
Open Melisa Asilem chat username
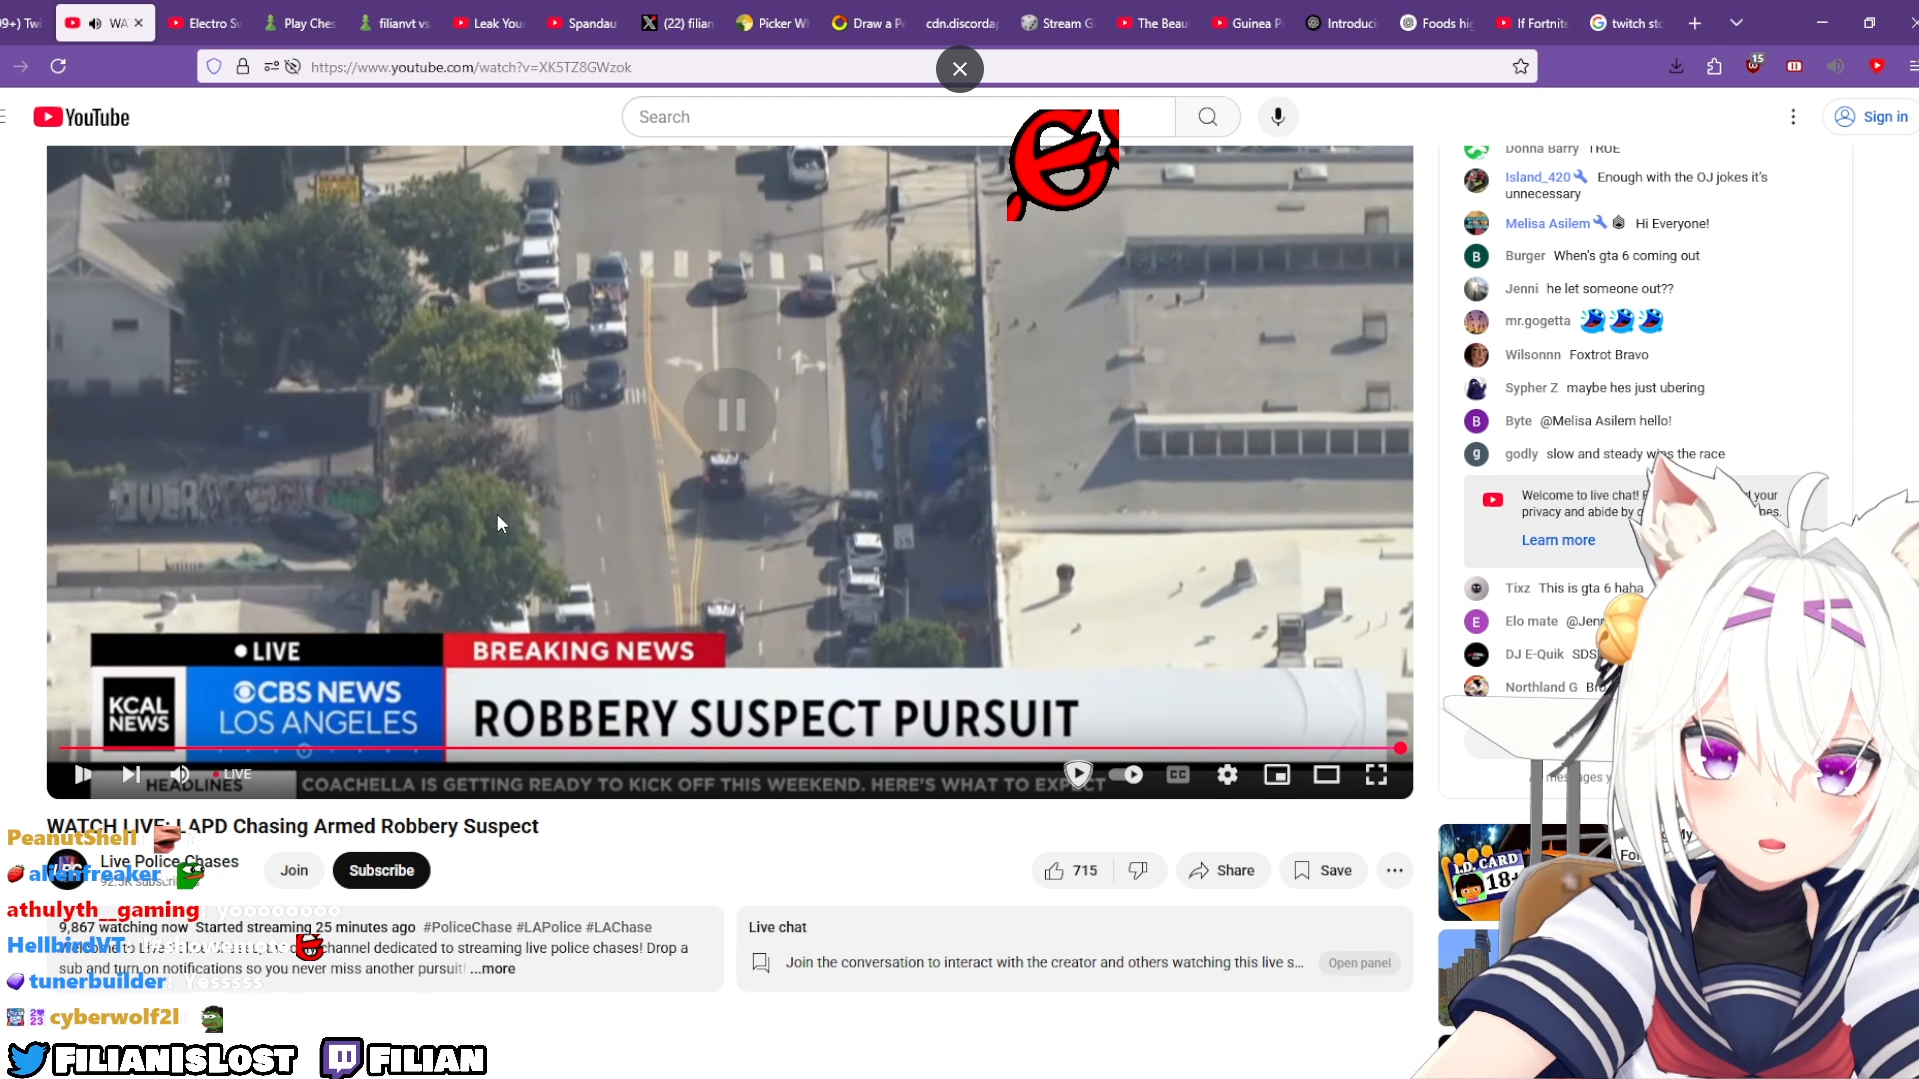[x=1547, y=223]
